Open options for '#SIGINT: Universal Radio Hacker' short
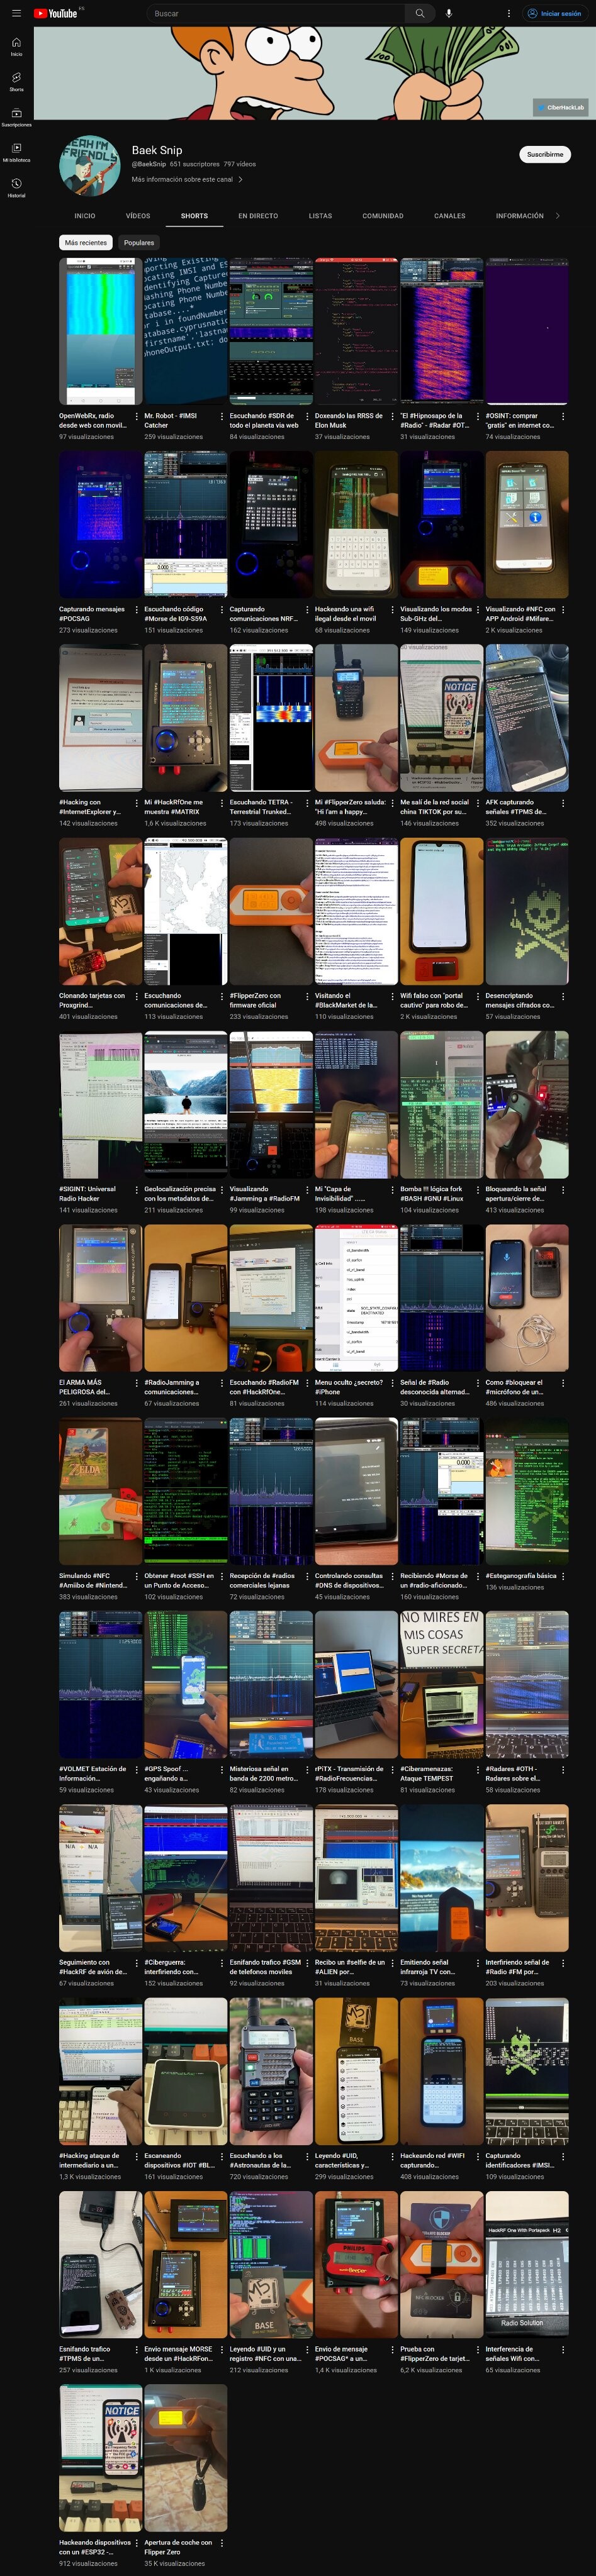Viewport: 596px width, 2576px height. click(137, 1189)
